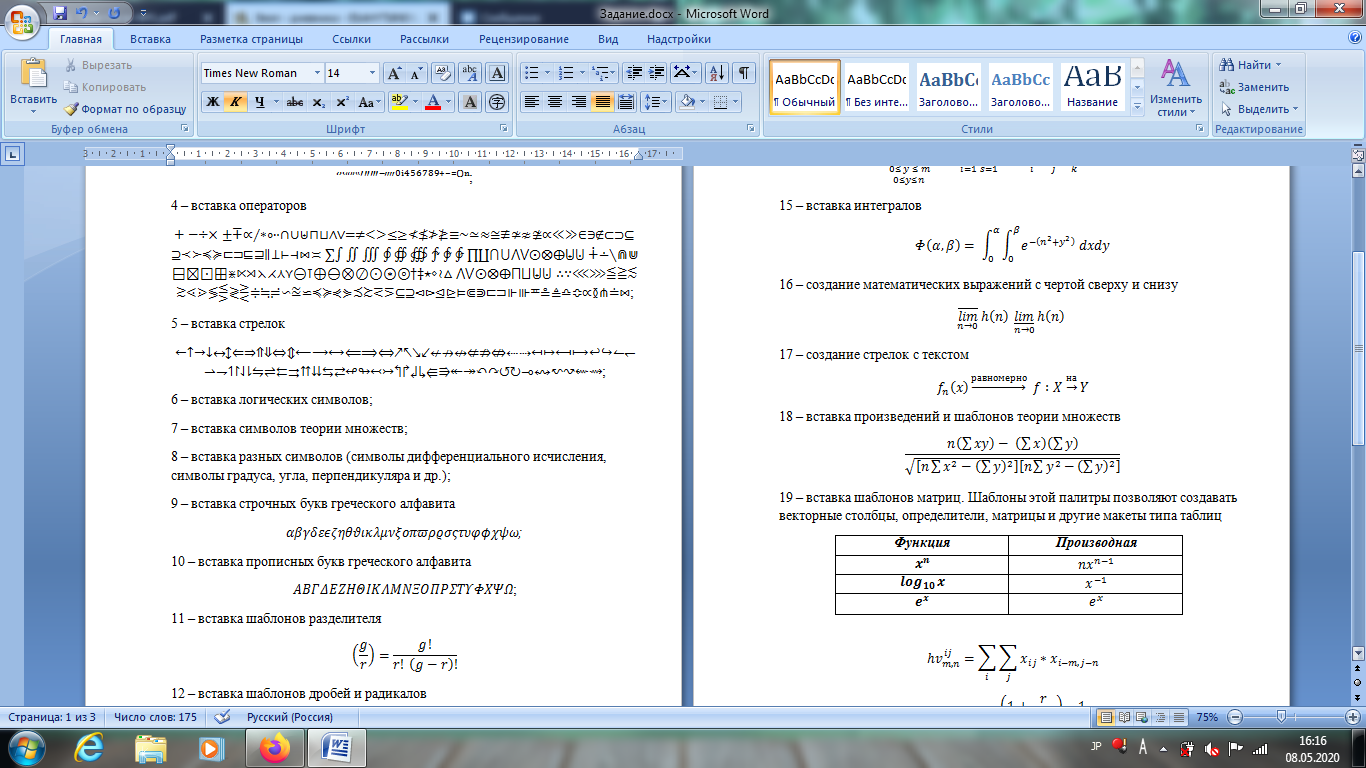This screenshot has height=768, width=1366.
Task: Click the Office button
Action: (x=22, y=20)
